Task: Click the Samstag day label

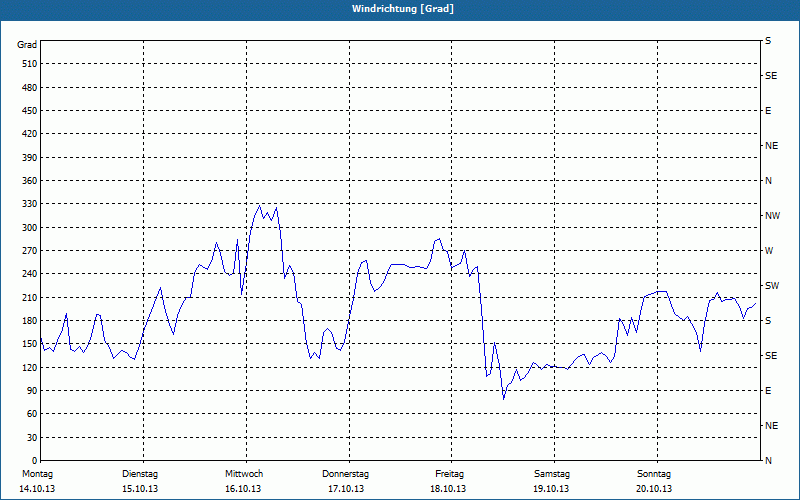Action: (x=552, y=474)
